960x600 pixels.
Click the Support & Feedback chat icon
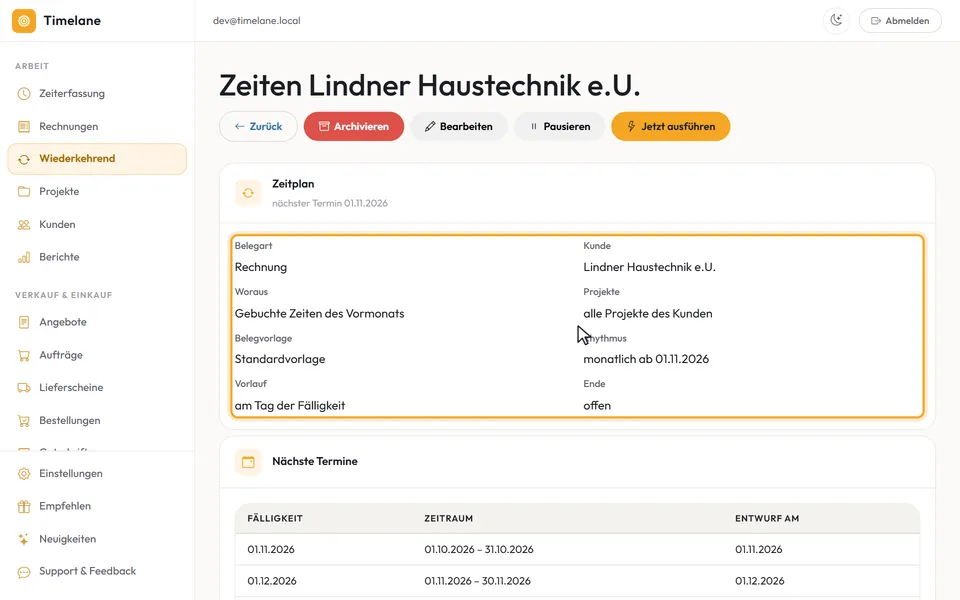tap(24, 572)
